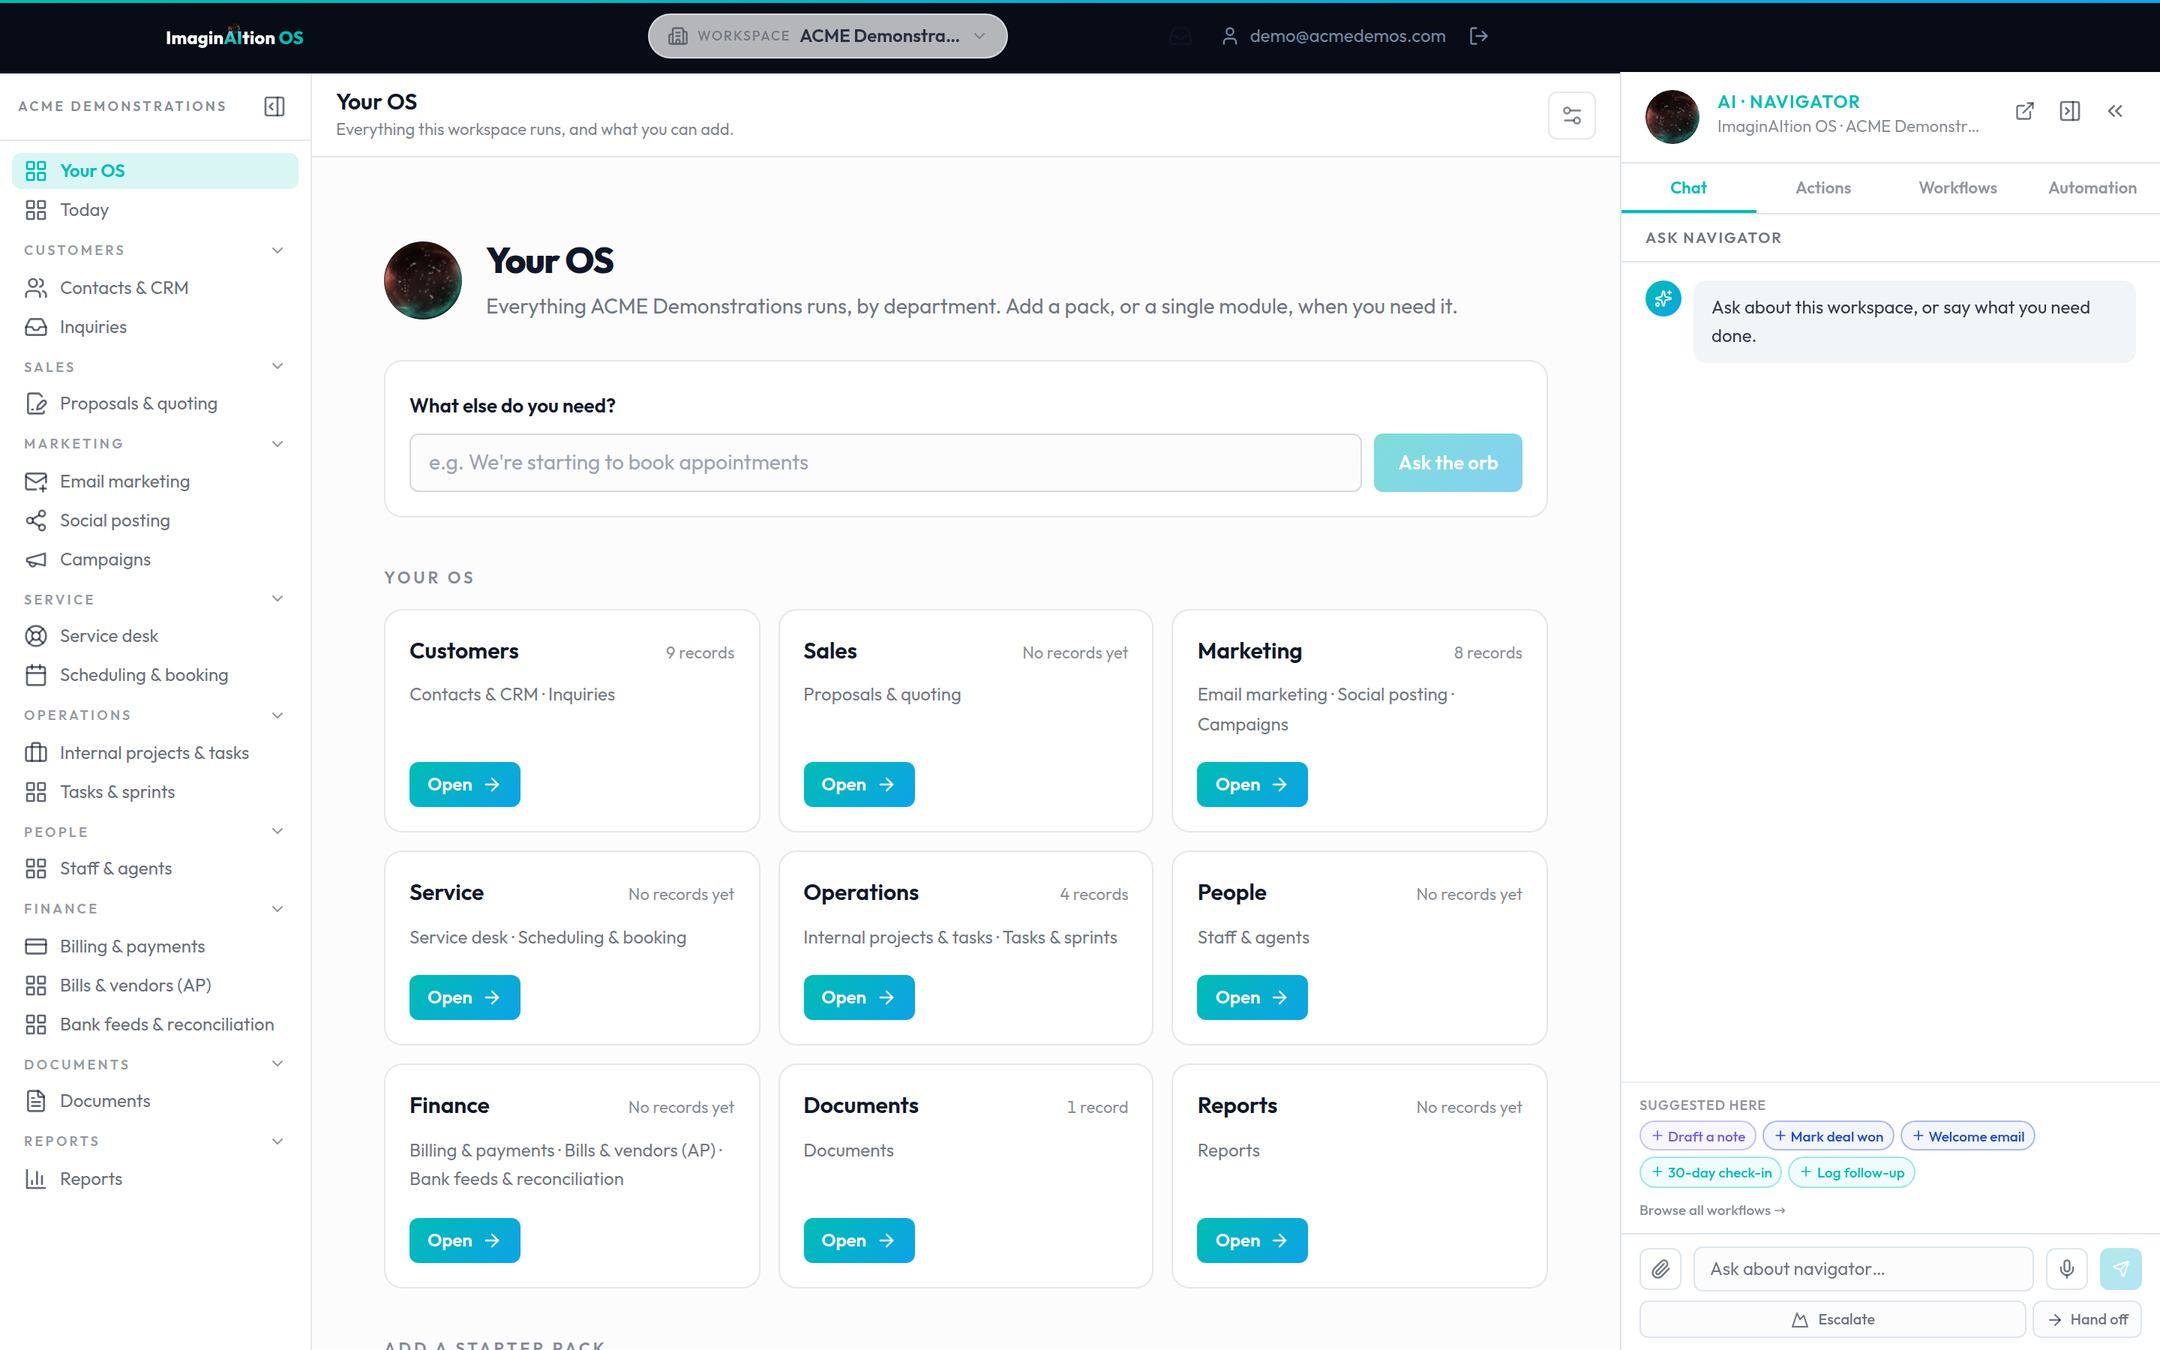2160x1350 pixels.
Task: Select the Mark deal won suggestion
Action: [1828, 1136]
